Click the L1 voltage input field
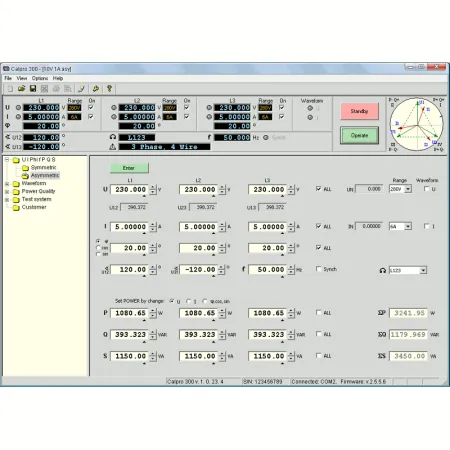450x450 pixels. click(130, 189)
